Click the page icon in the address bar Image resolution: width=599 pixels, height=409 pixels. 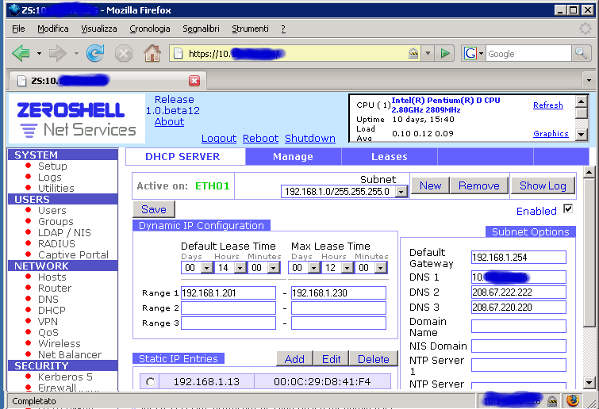pos(178,54)
